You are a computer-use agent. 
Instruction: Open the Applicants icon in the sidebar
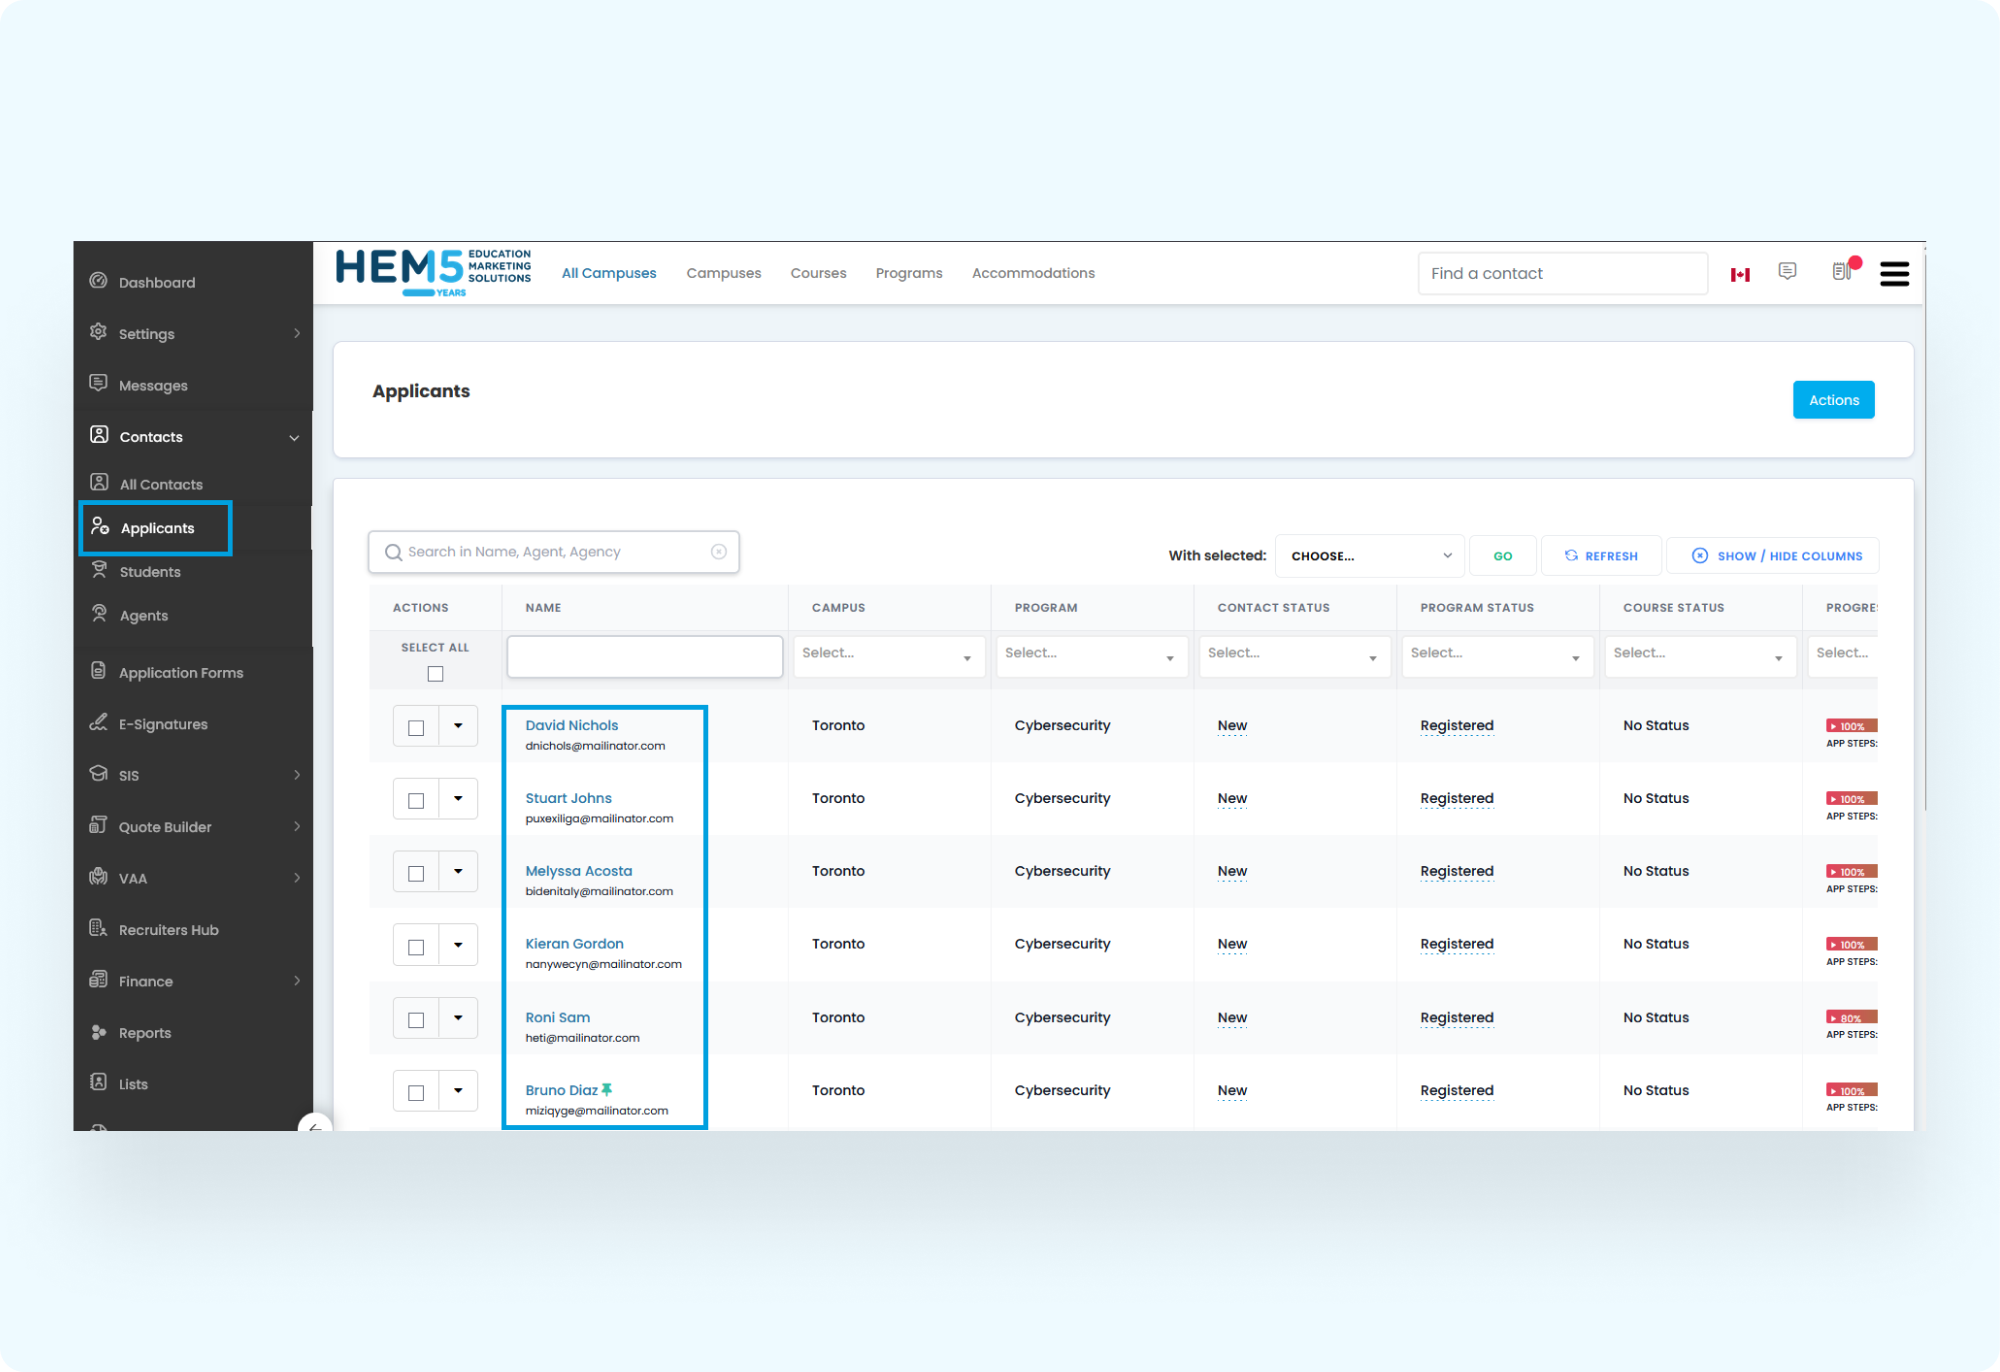point(100,527)
